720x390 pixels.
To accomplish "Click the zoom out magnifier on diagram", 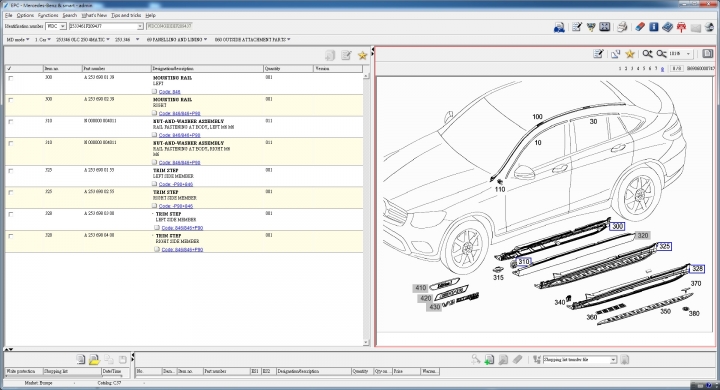I will [661, 54].
